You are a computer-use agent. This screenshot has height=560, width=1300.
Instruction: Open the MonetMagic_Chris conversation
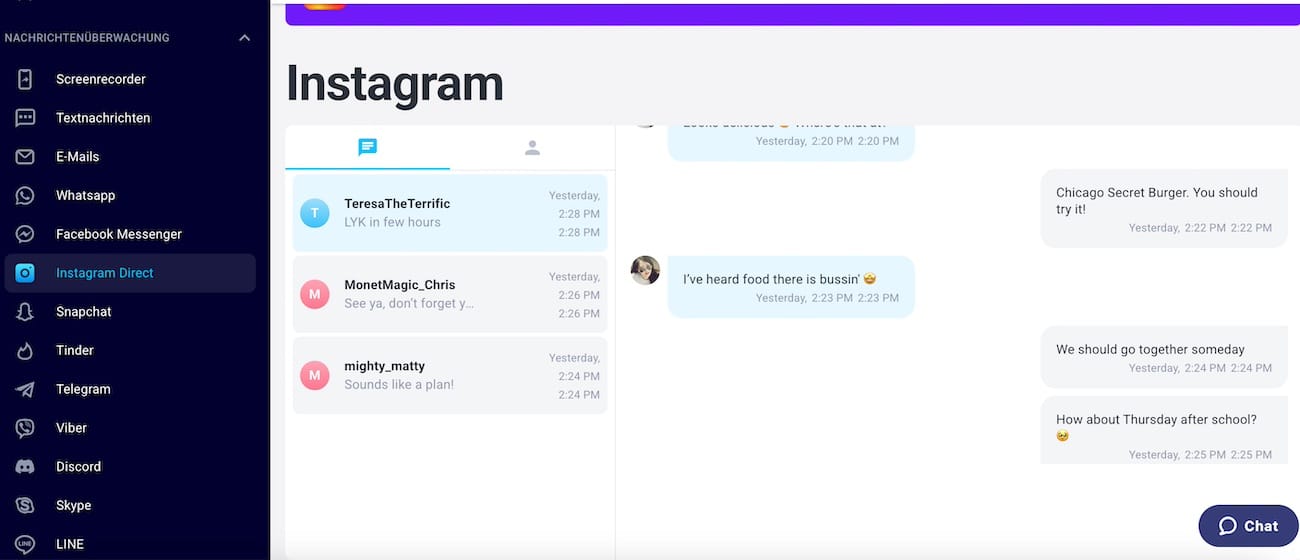(450, 294)
